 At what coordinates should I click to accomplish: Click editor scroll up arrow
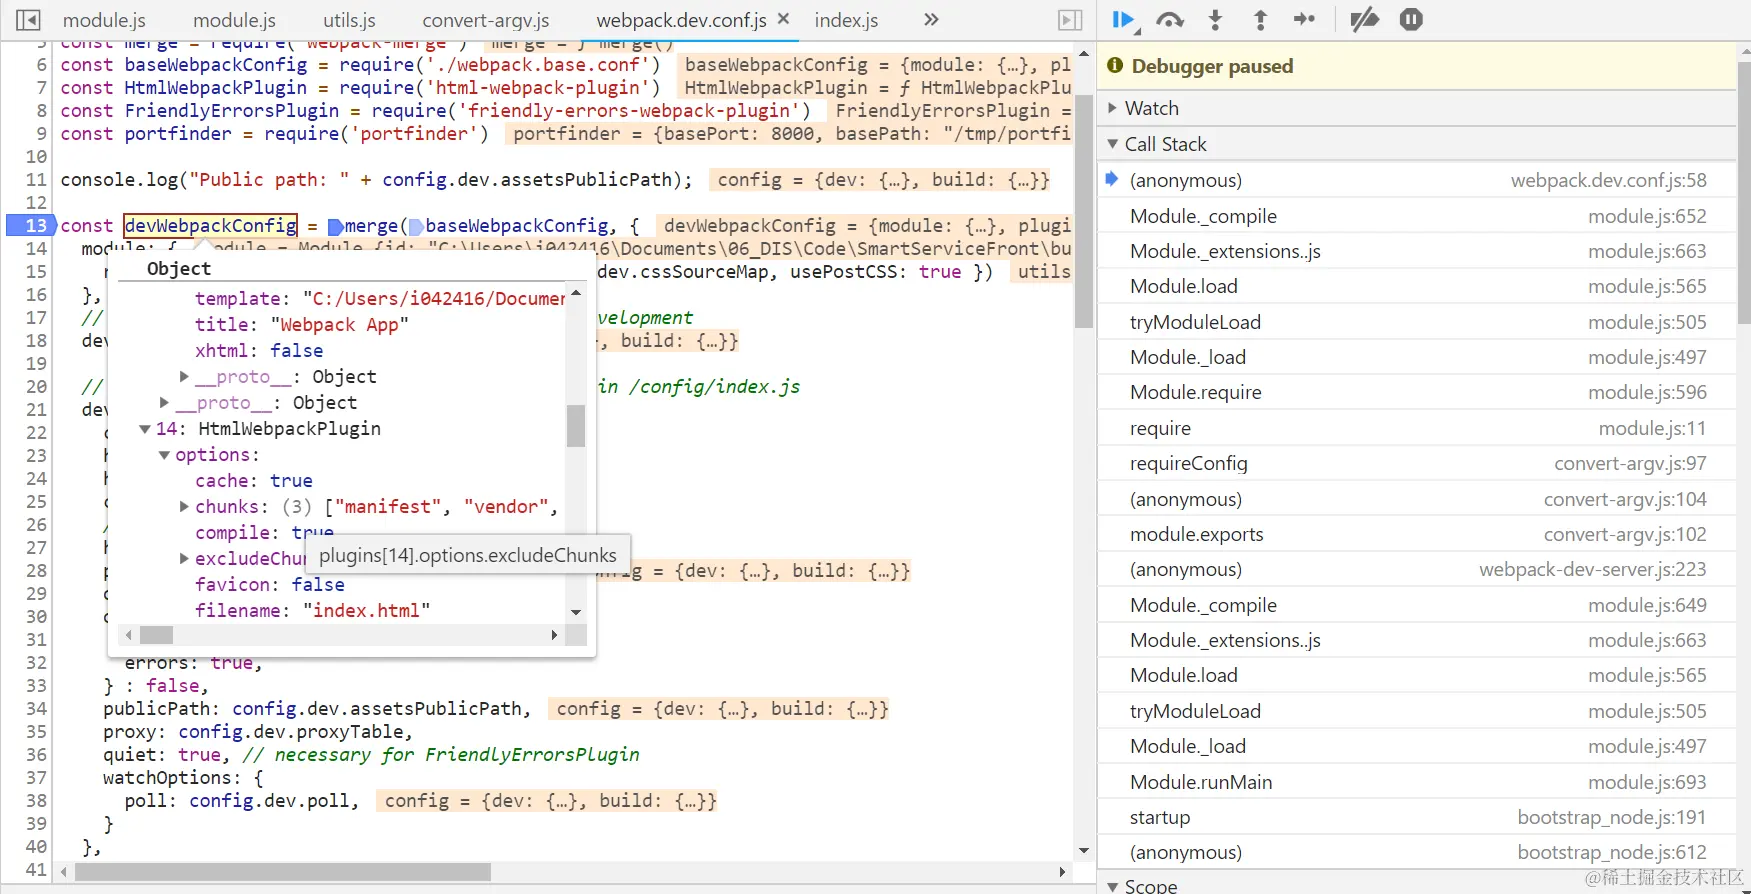pos(1084,52)
